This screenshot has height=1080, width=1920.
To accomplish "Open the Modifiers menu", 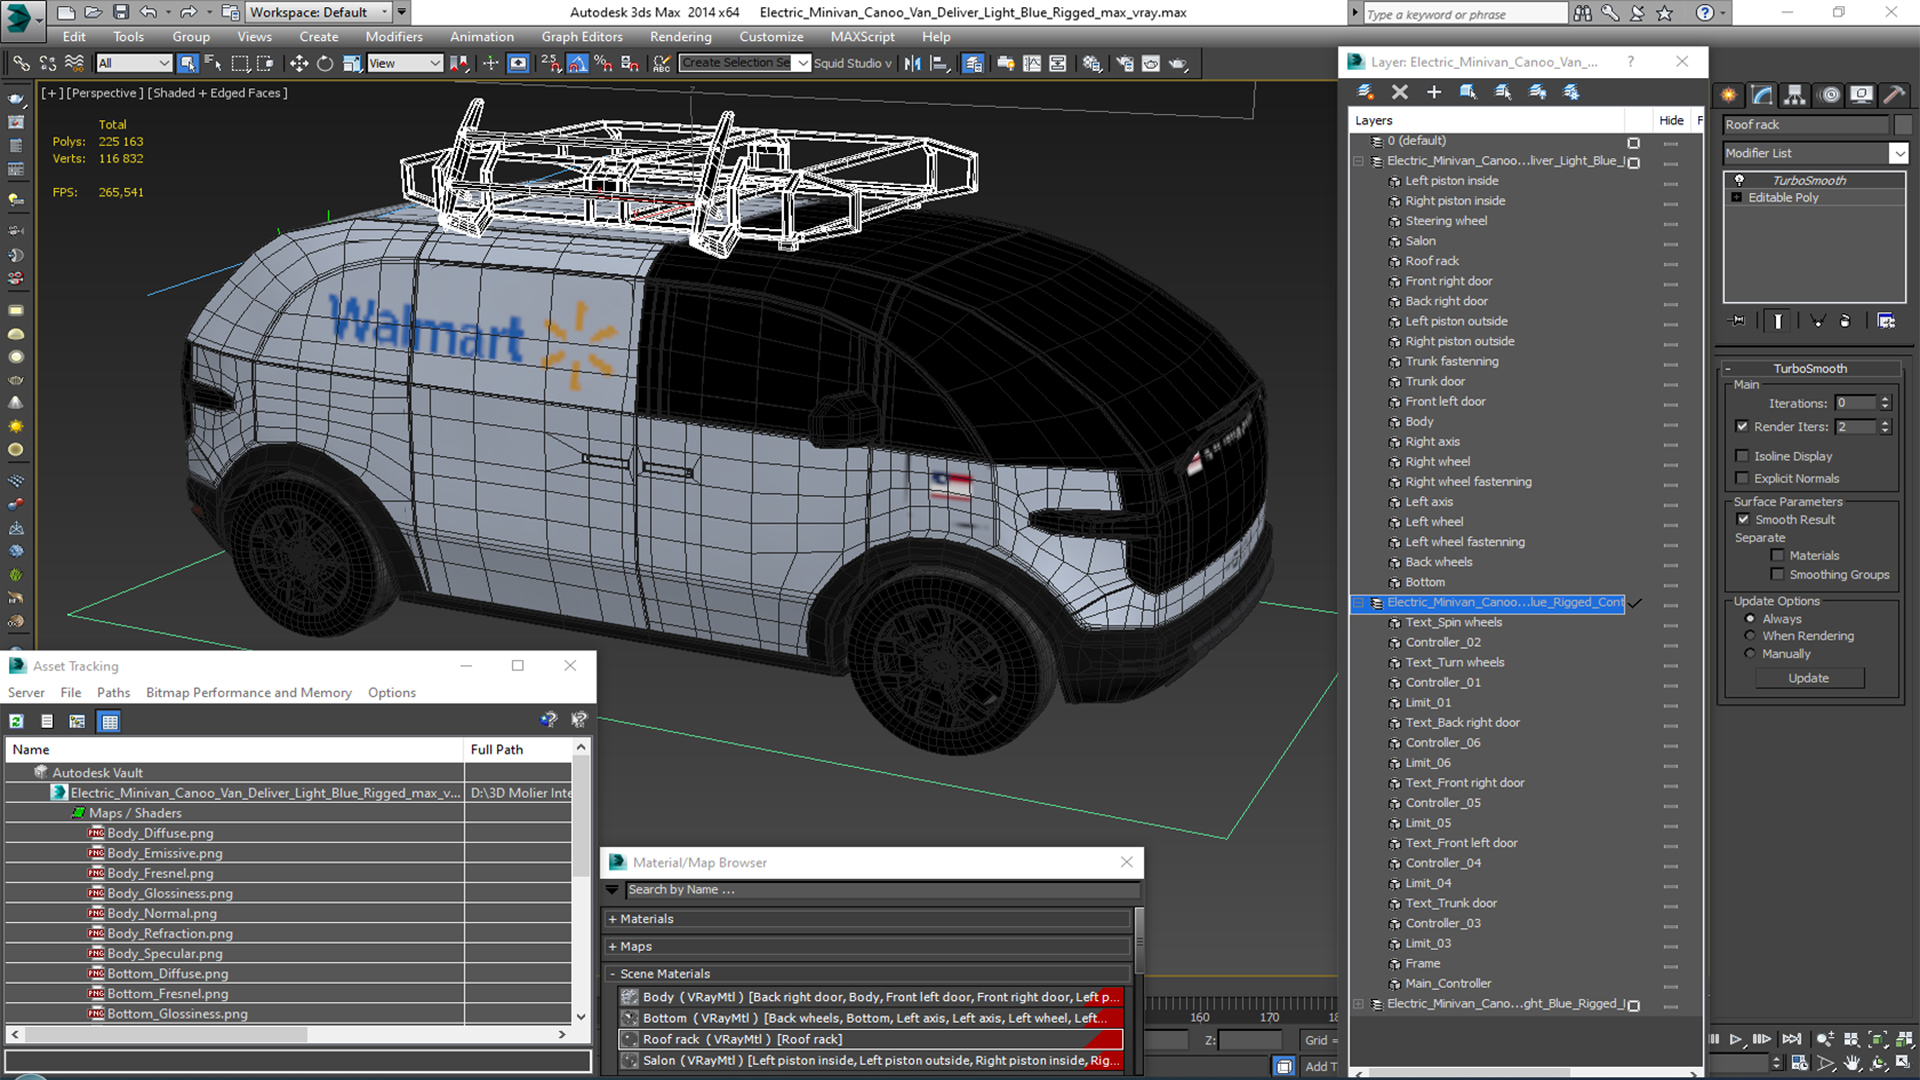I will 394,37.
